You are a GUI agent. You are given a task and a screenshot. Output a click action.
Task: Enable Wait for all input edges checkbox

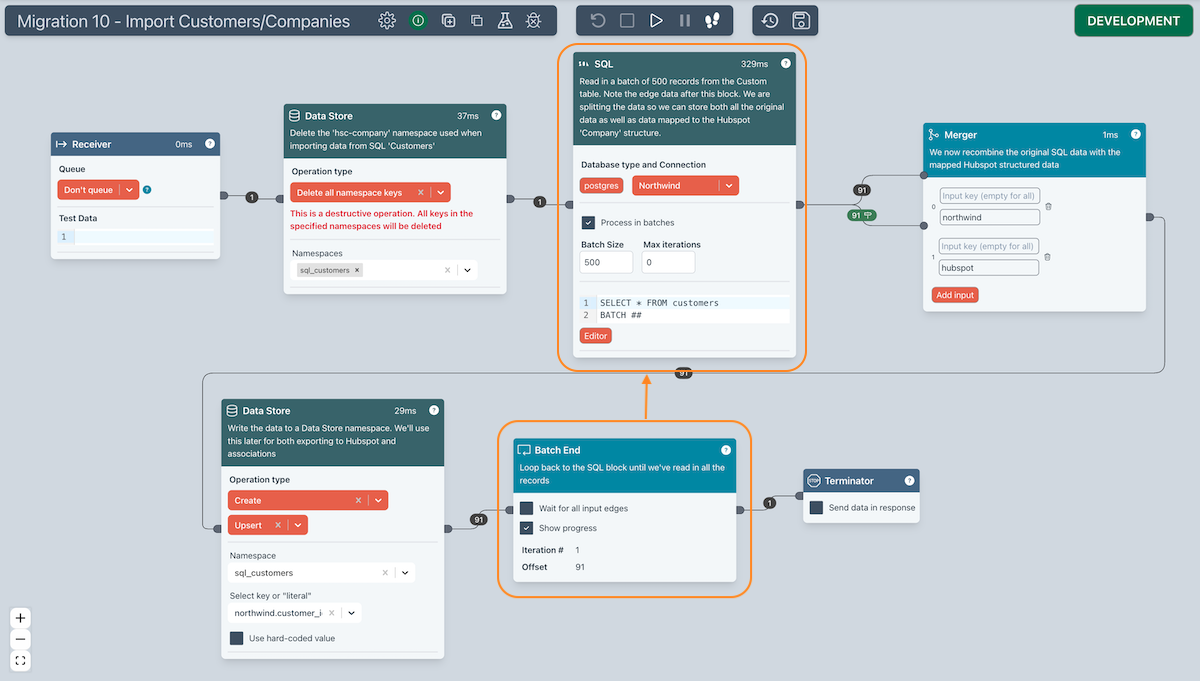click(527, 508)
